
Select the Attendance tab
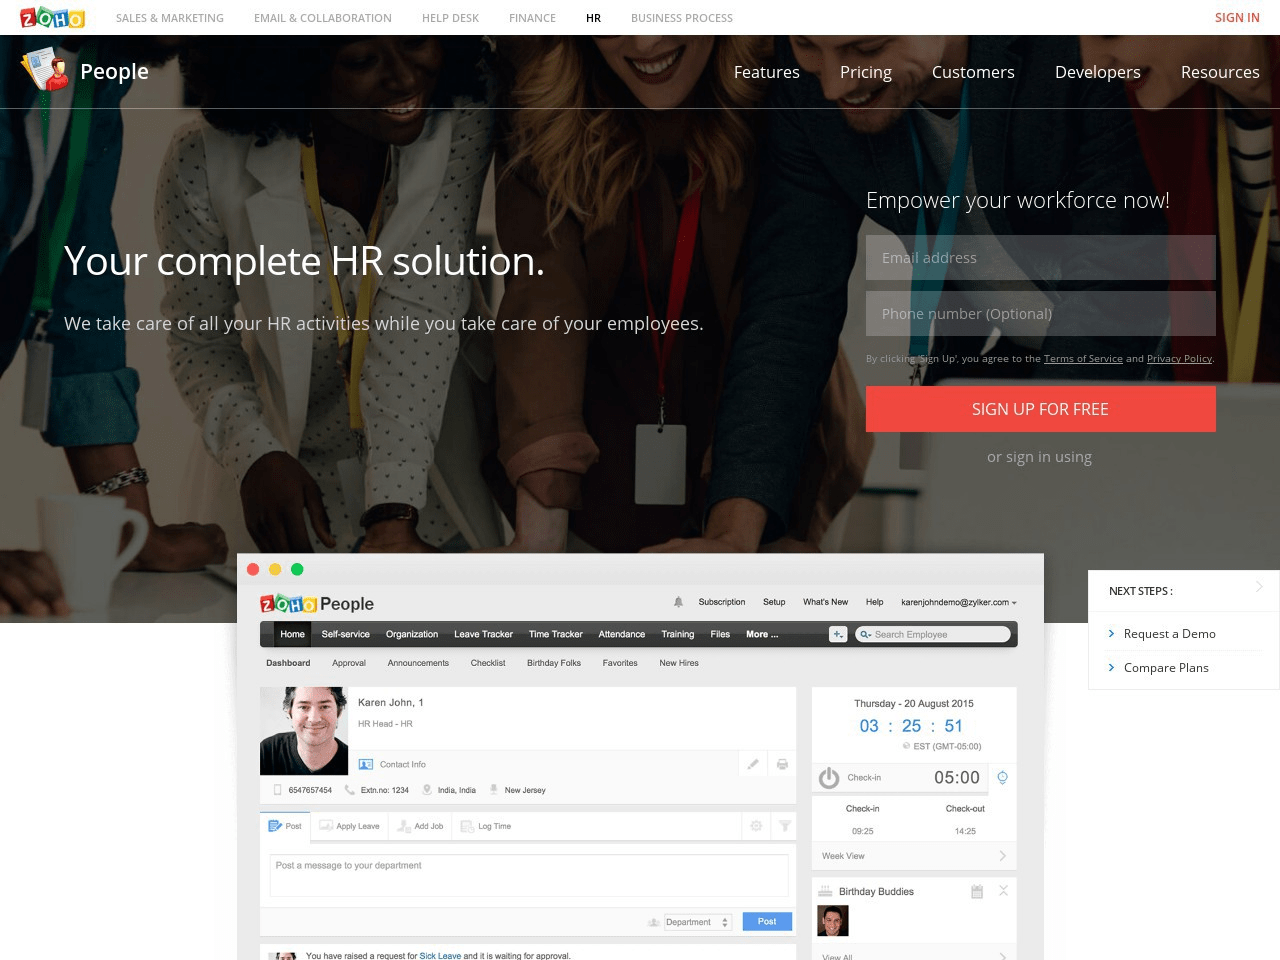point(621,634)
